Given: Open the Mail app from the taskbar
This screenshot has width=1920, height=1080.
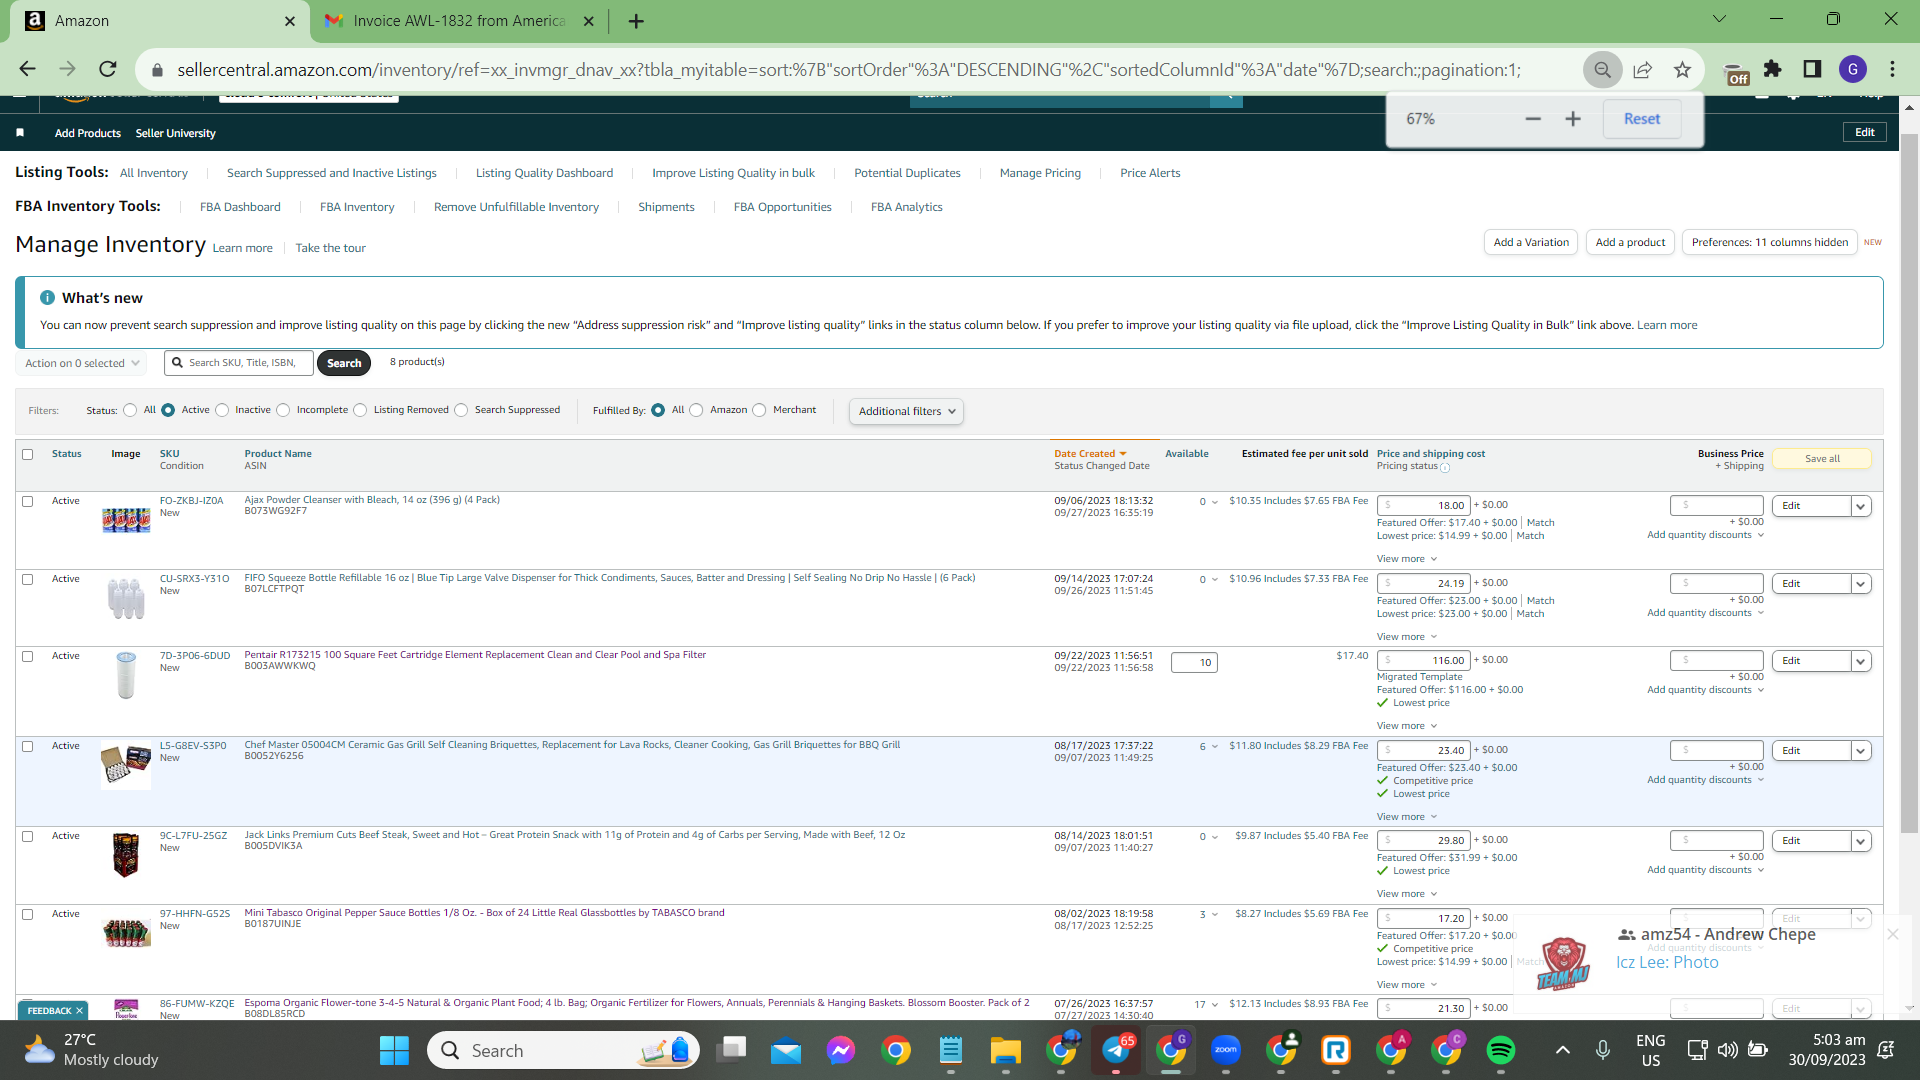Looking at the screenshot, I should point(786,1050).
